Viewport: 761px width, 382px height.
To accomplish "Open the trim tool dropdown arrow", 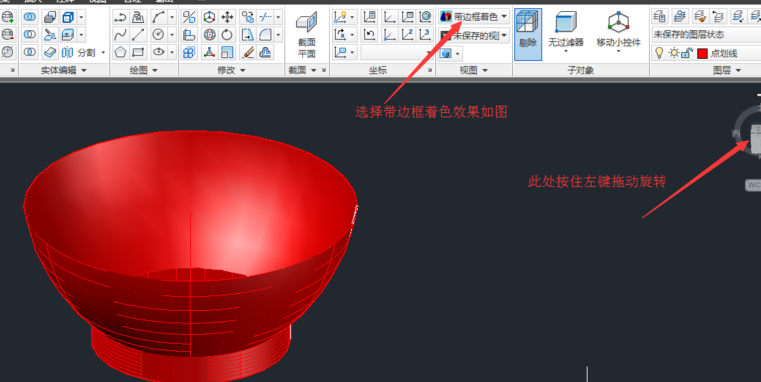I will tap(278, 17).
